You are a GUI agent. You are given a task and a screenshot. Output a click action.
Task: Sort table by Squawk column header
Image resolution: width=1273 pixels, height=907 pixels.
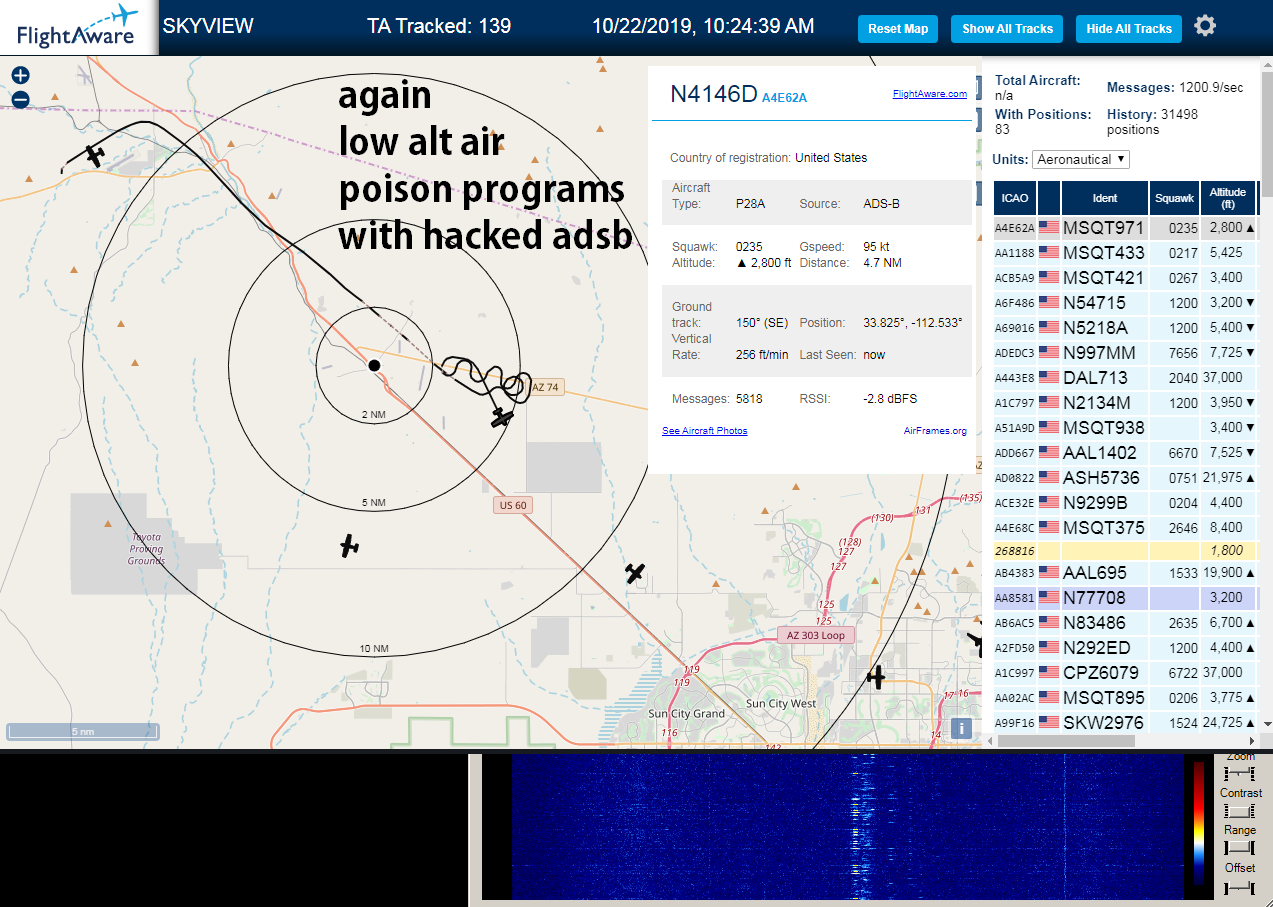[x=1175, y=198]
